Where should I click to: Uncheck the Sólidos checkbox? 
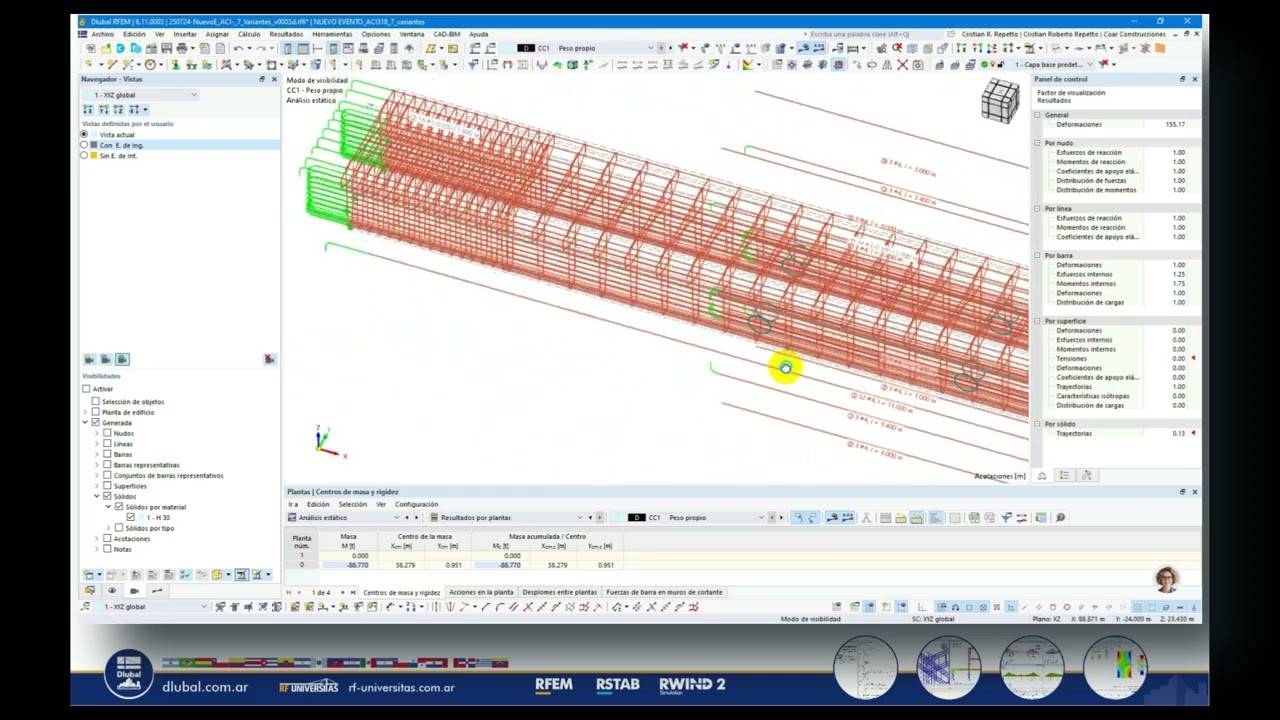[x=107, y=496]
